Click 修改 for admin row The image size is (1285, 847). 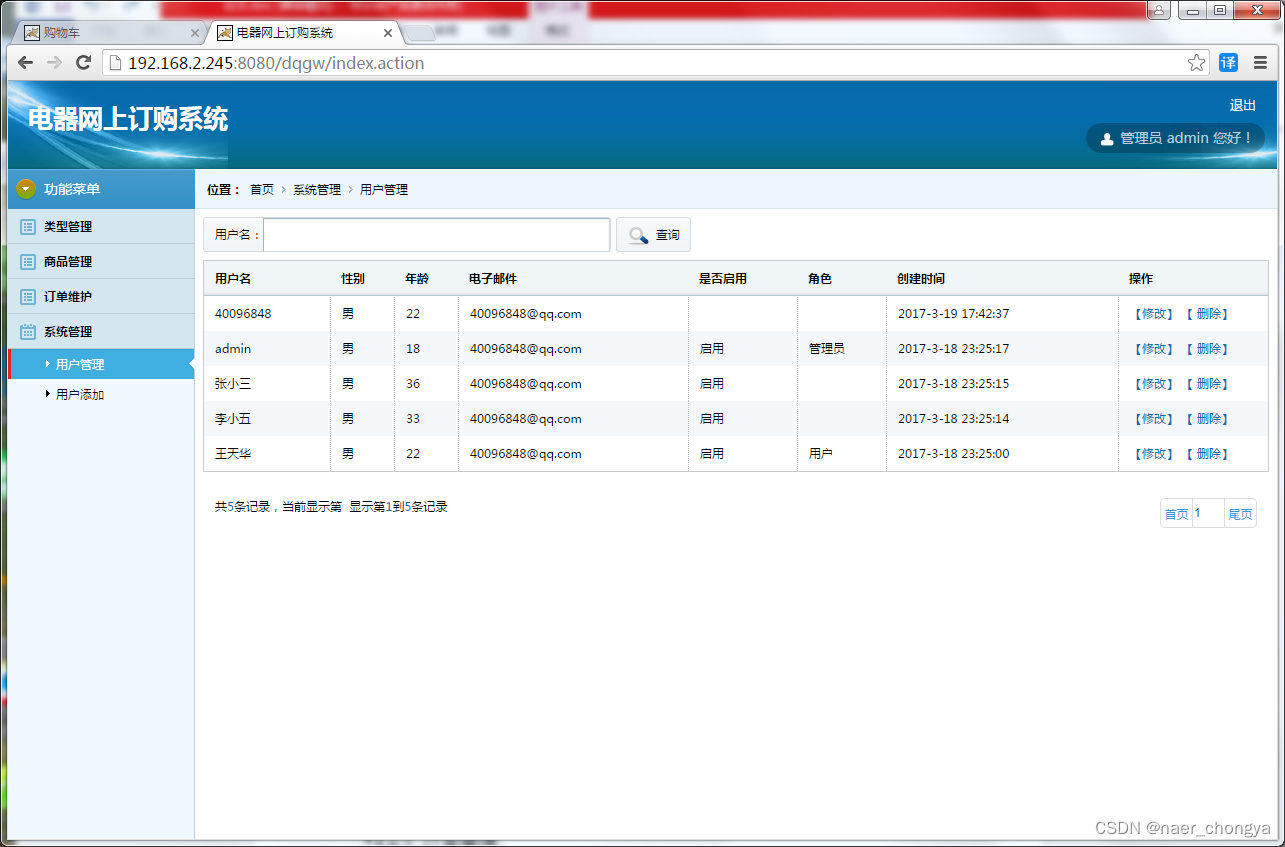1153,349
